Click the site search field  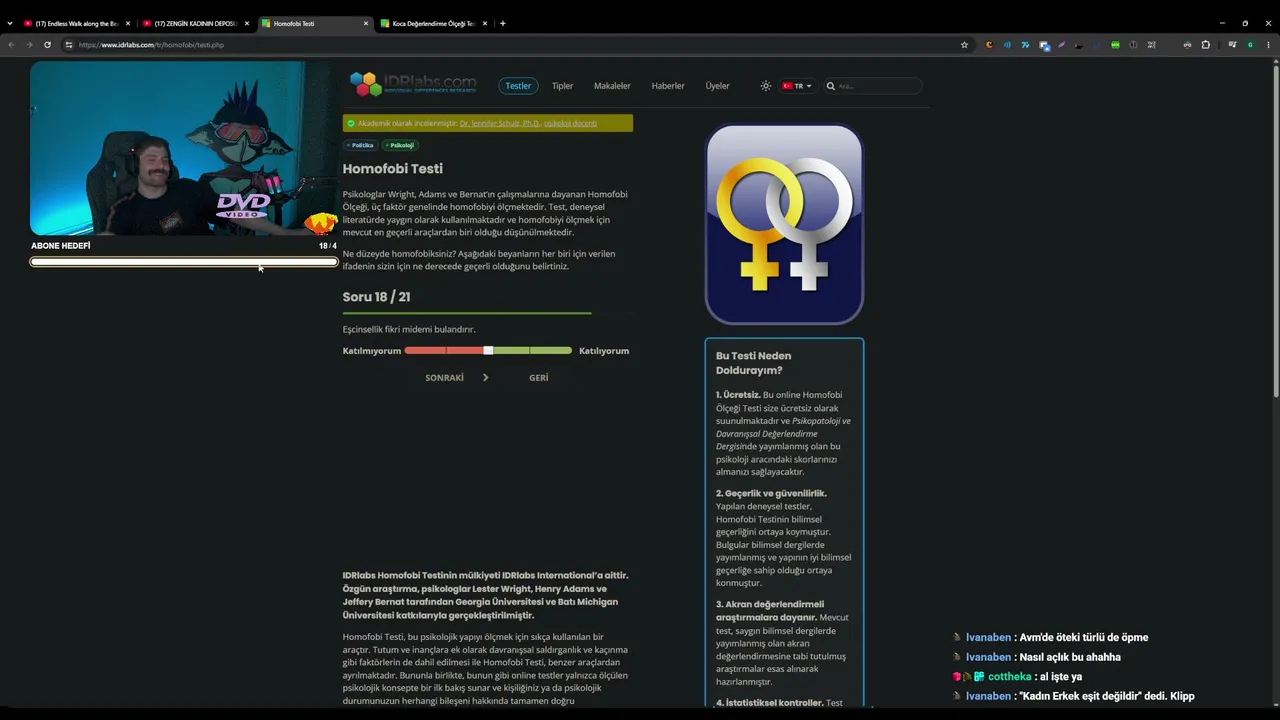tap(872, 86)
